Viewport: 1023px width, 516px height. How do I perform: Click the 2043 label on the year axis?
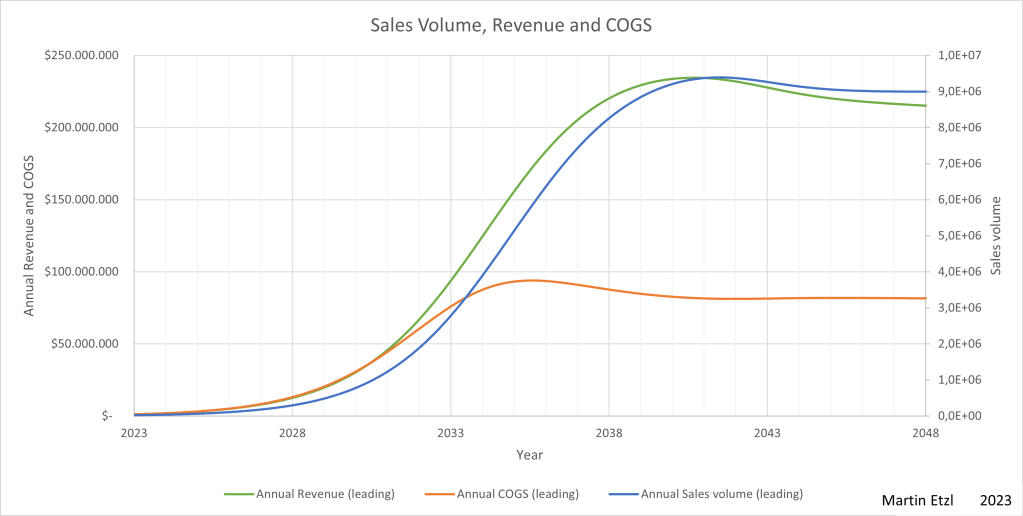coord(767,434)
